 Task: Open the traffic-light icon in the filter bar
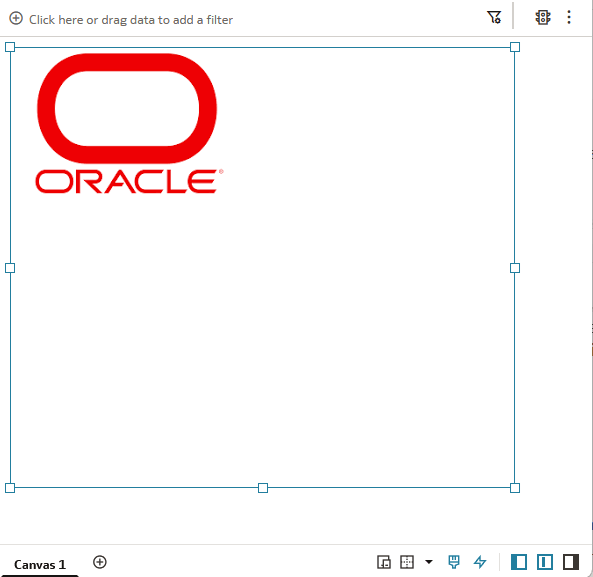click(x=543, y=17)
